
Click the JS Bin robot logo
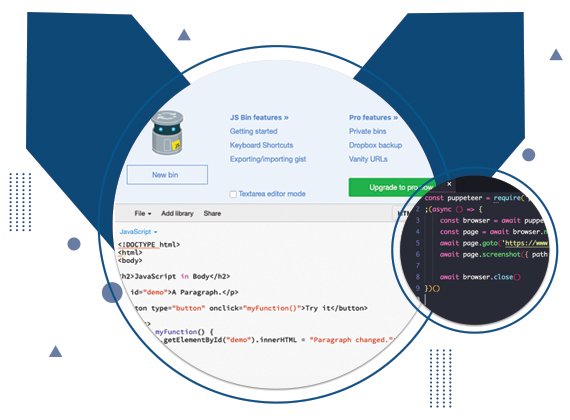168,133
